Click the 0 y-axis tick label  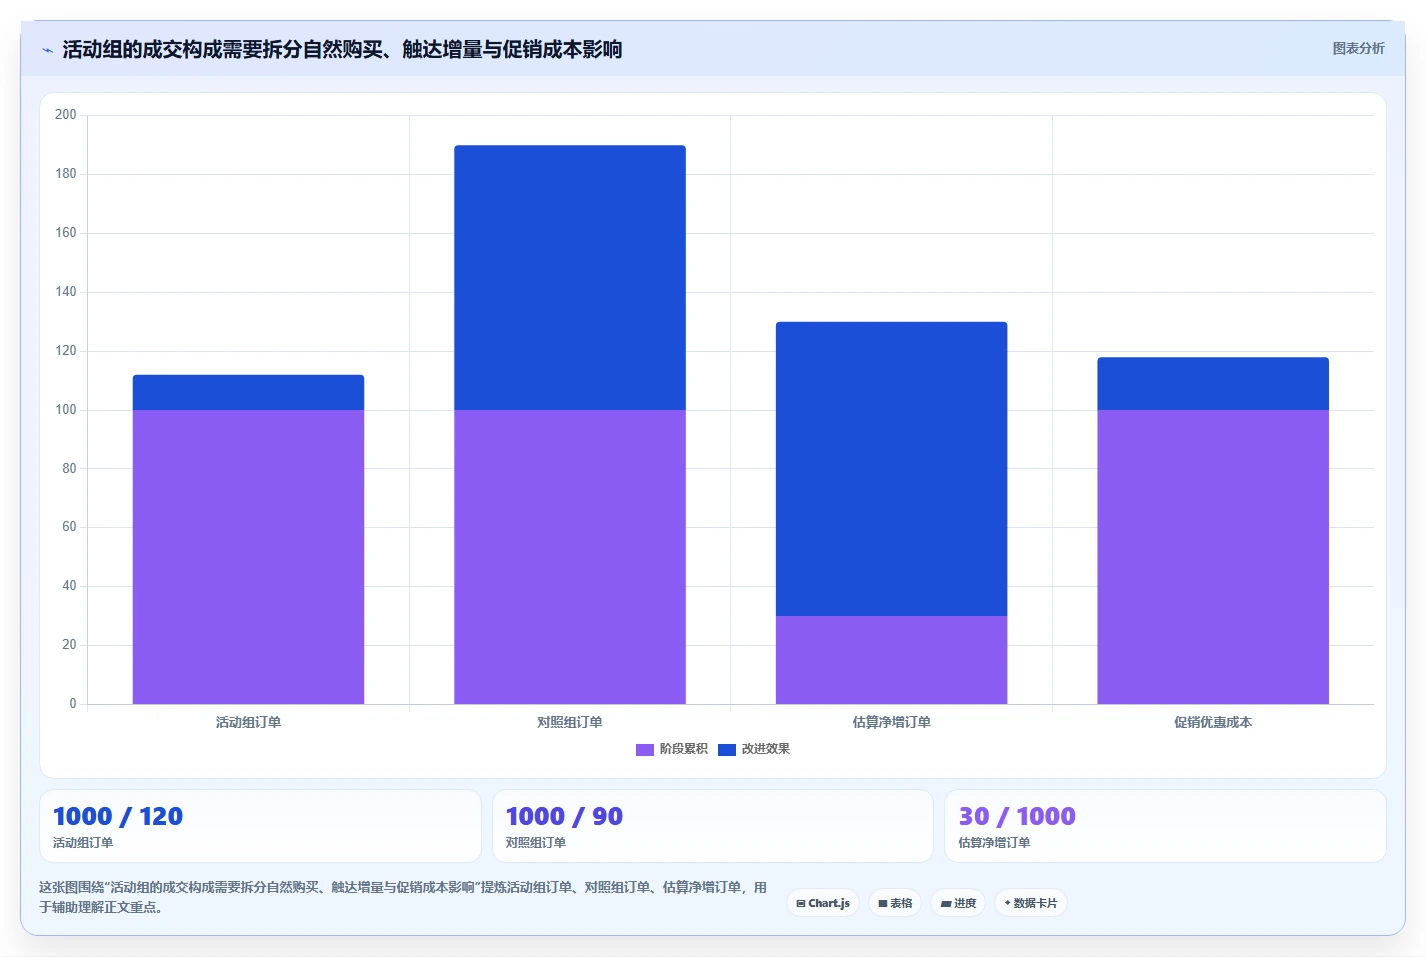(72, 704)
